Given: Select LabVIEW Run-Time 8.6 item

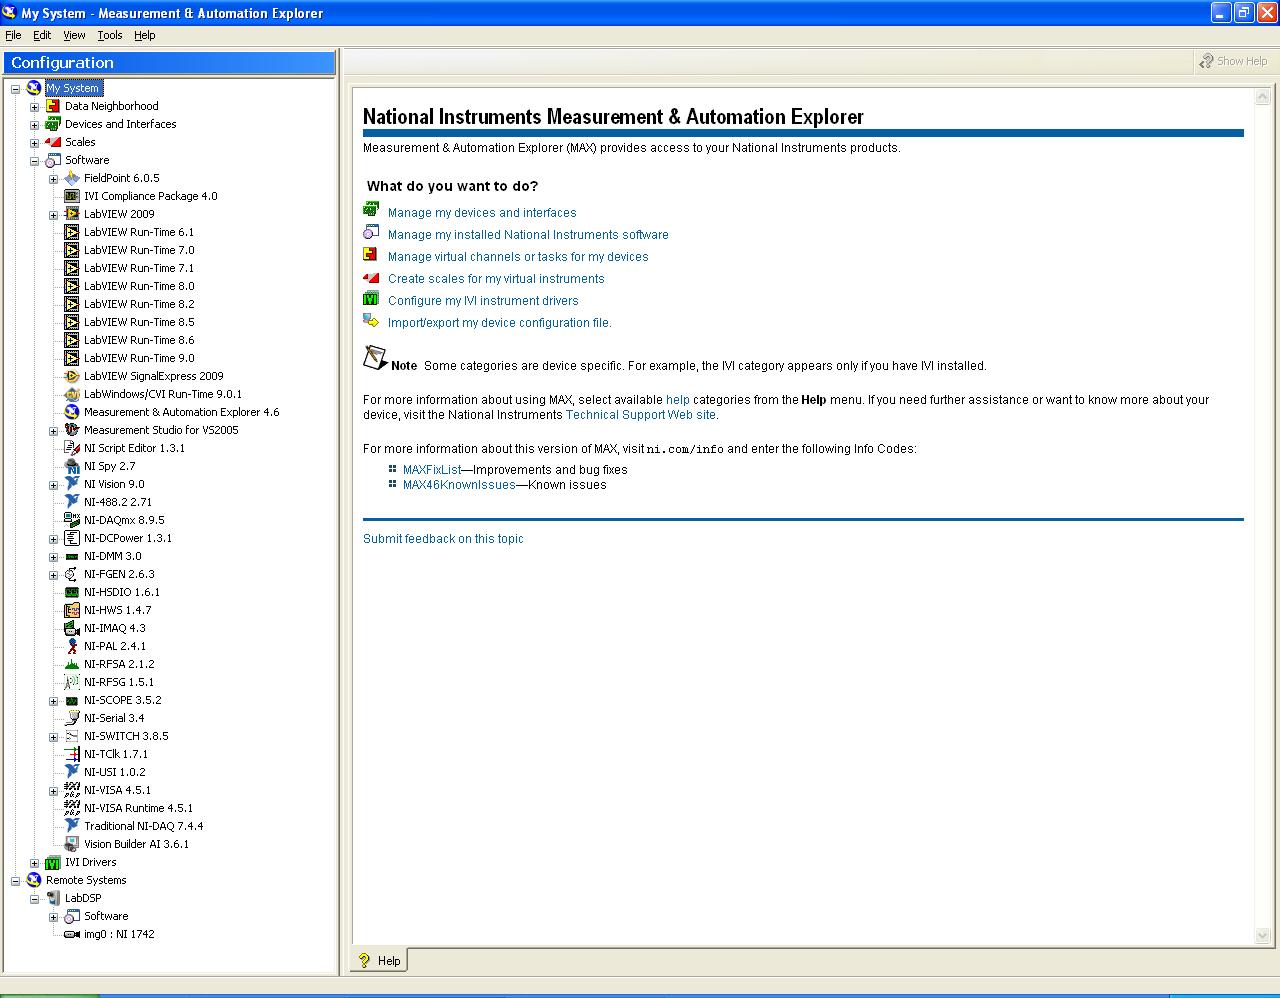Looking at the screenshot, I should tap(139, 340).
